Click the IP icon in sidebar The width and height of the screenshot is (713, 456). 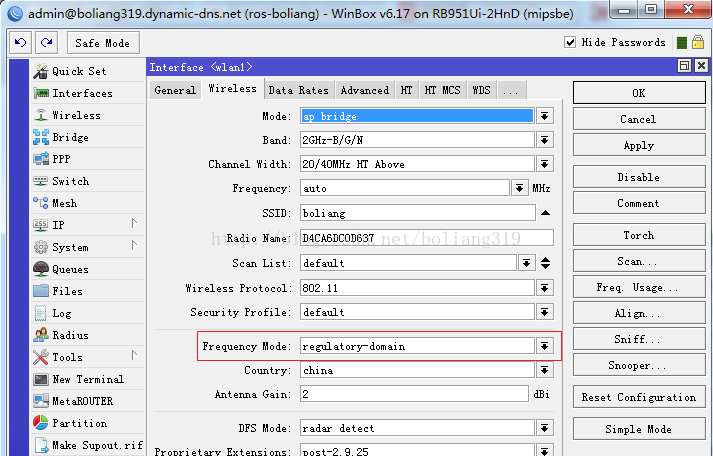[x=40, y=225]
